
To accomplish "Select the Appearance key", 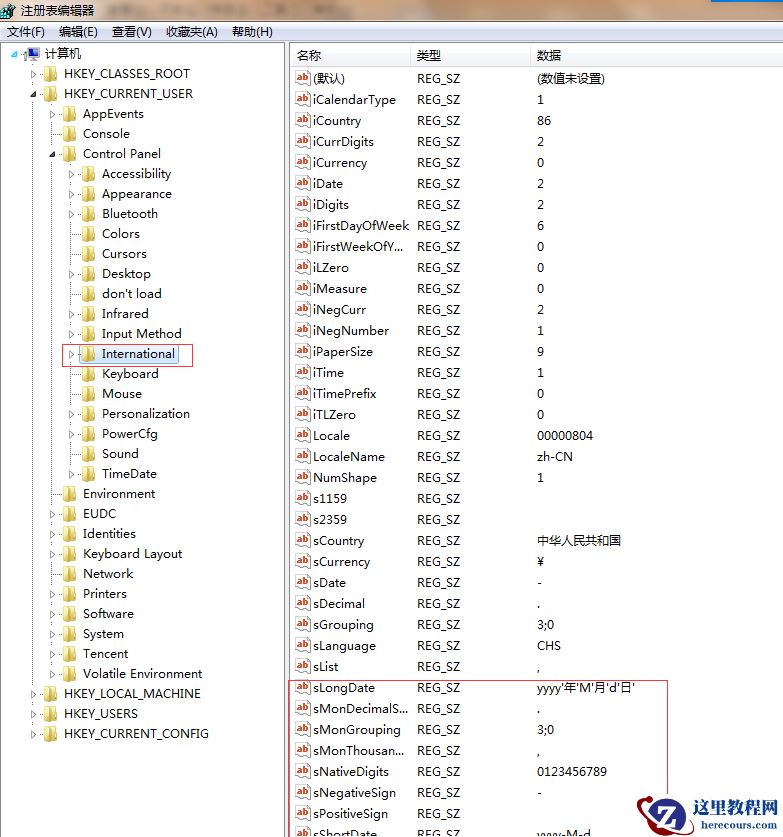I will click(137, 194).
